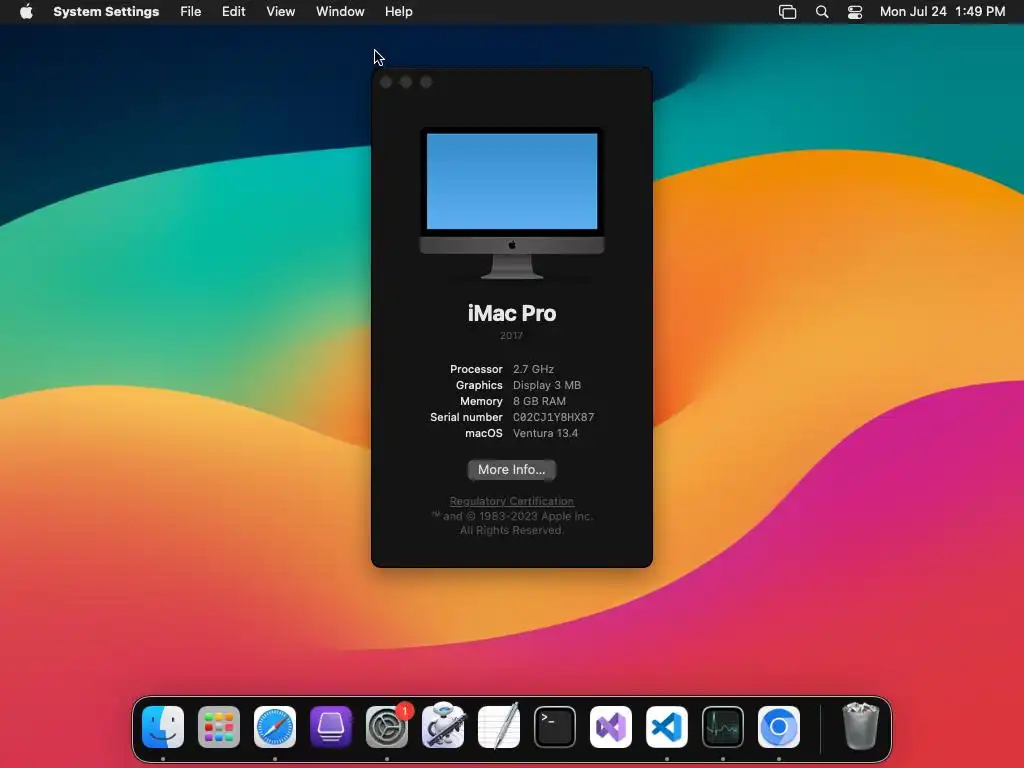Viewport: 1024px width, 768px height.
Task: Launch Automator from the Dock
Action: pos(443,726)
